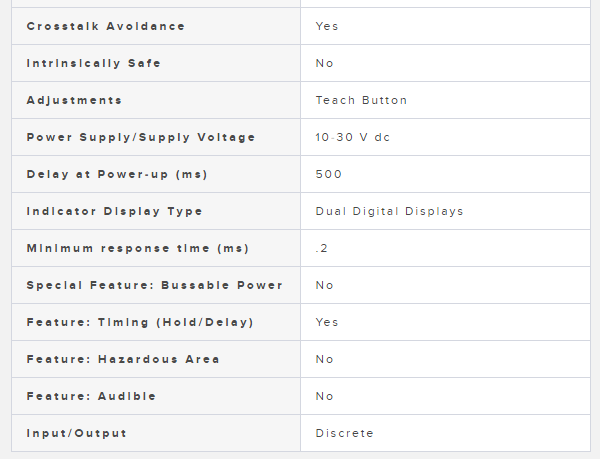Click the Feature: Hazardous Area label
This screenshot has height=459, width=600.
coord(122,359)
